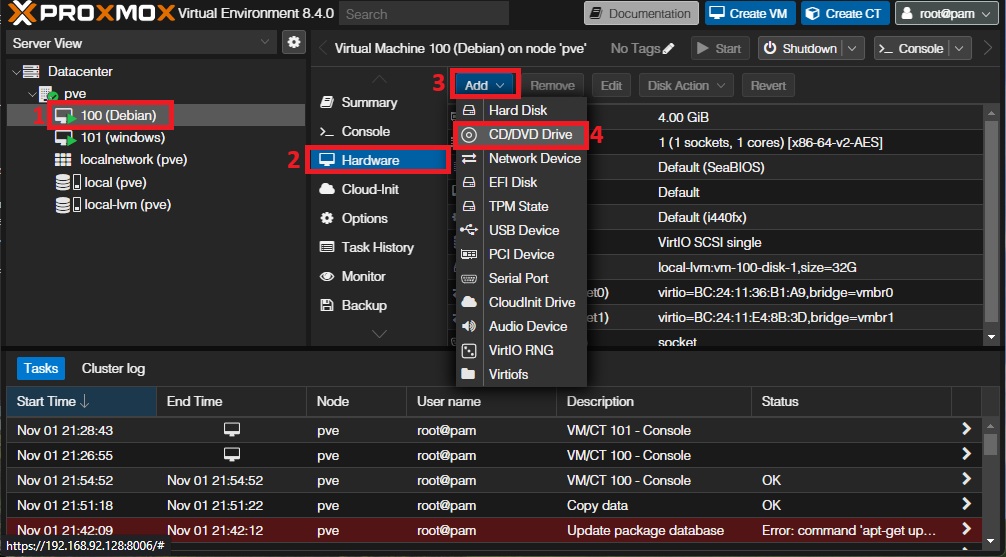1006x557 pixels.
Task: Click the Remove button
Action: [x=552, y=85]
